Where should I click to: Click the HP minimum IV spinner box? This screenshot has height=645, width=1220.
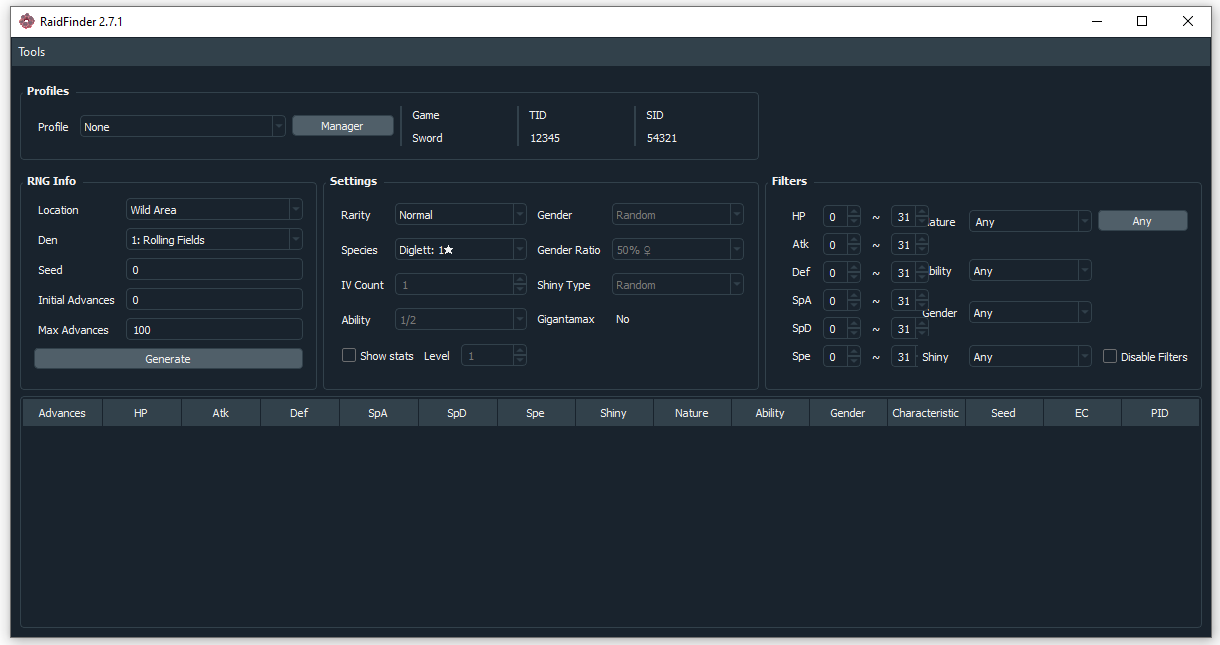coord(835,217)
